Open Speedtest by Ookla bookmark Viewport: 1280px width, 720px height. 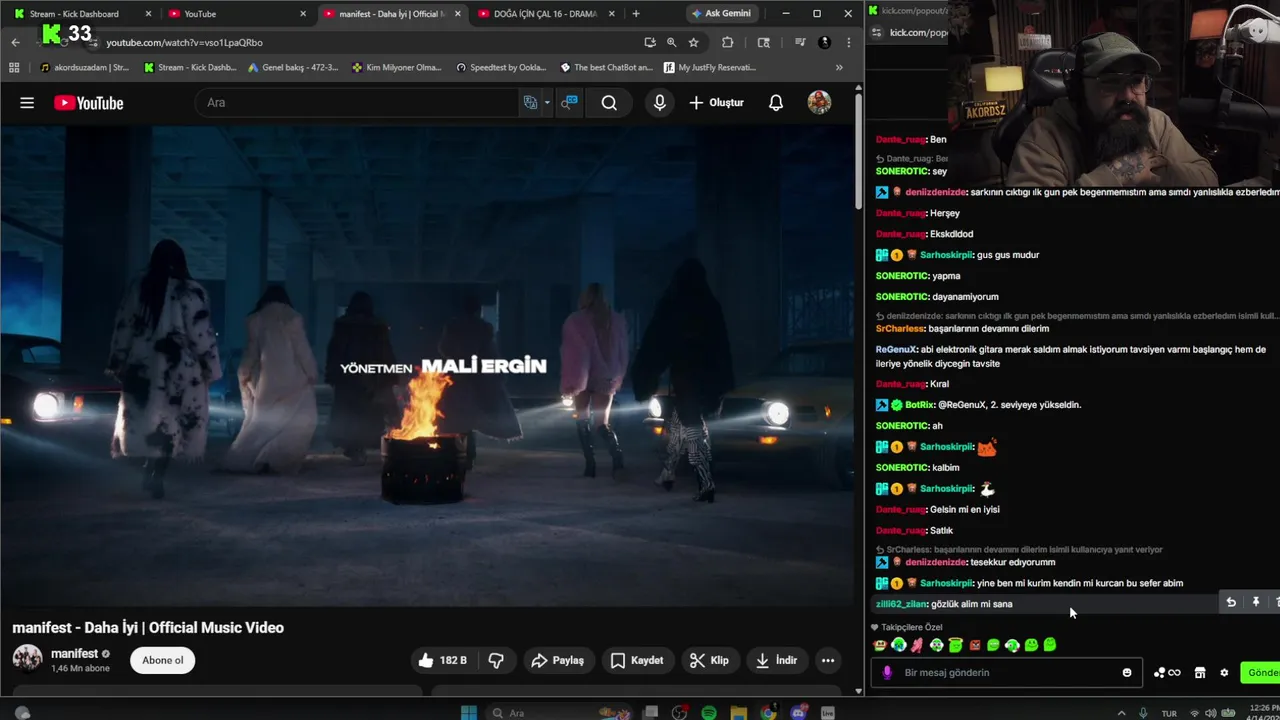pos(501,68)
